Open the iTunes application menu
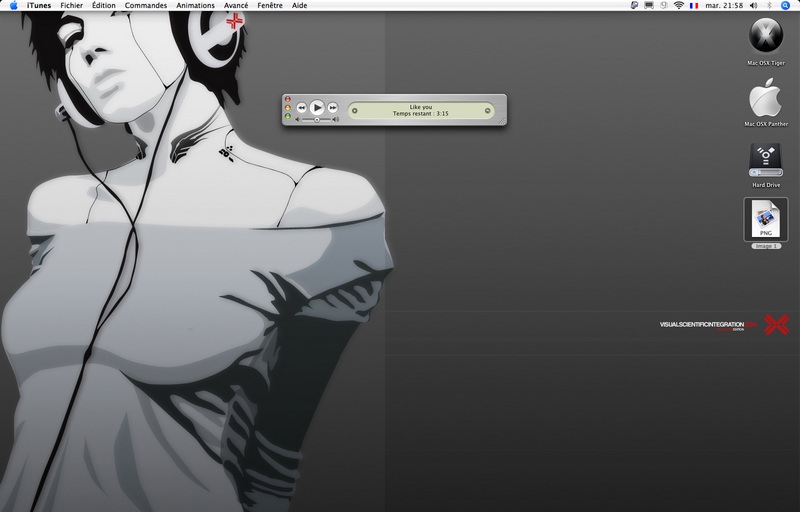Screen dimensions: 800x512 [39, 6]
